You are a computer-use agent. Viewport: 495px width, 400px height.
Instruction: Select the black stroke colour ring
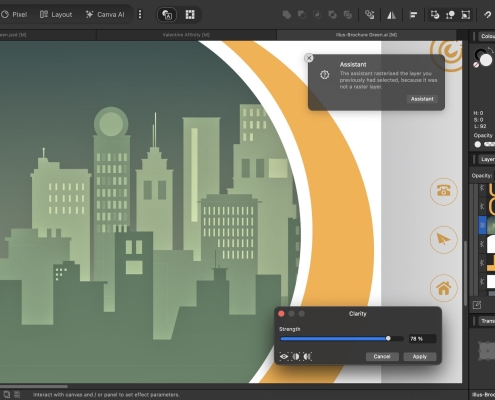pyautogui.click(x=480, y=54)
